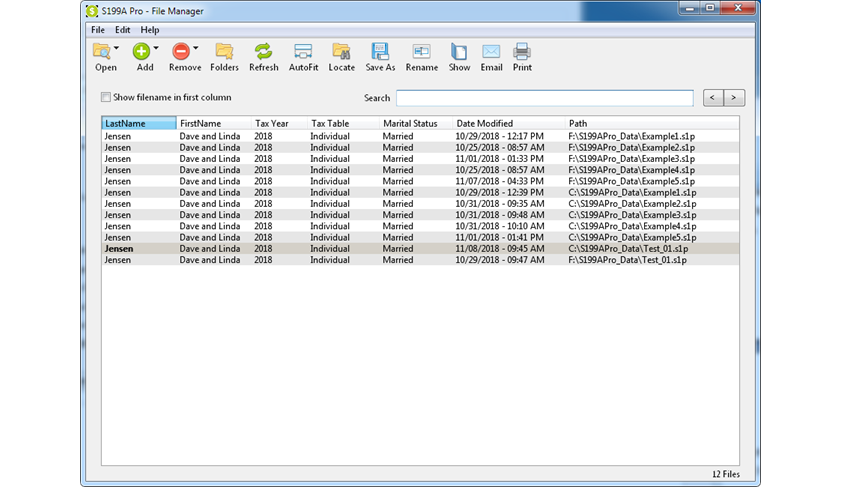Select row with path F:\S199APro_Data\Example5.s1p

pos(420,181)
